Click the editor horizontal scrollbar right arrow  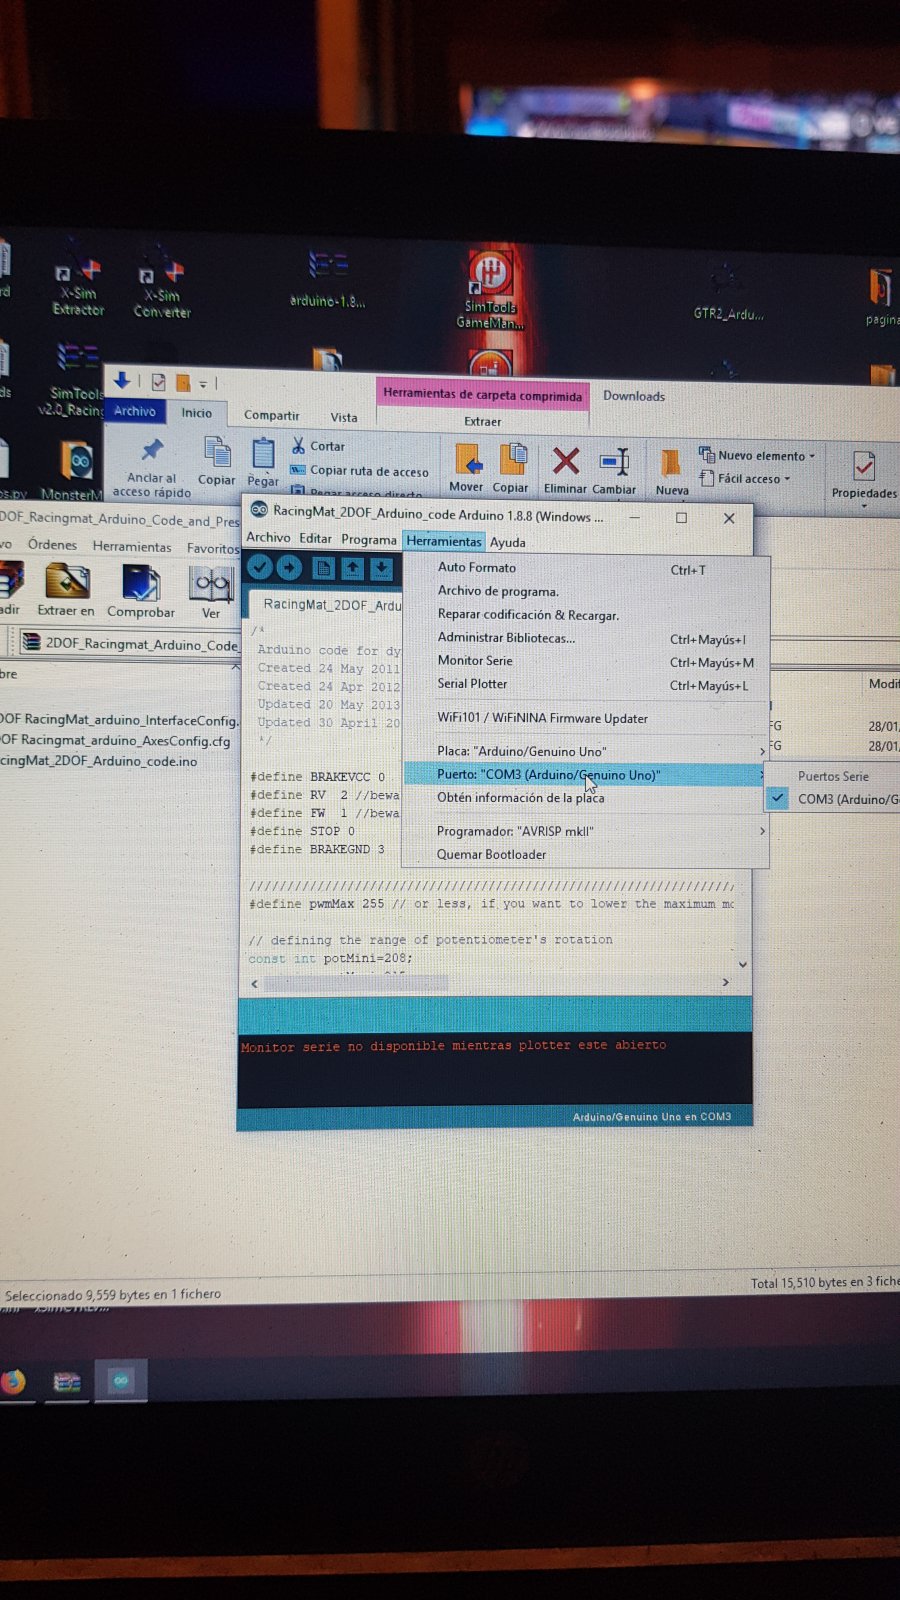(726, 983)
